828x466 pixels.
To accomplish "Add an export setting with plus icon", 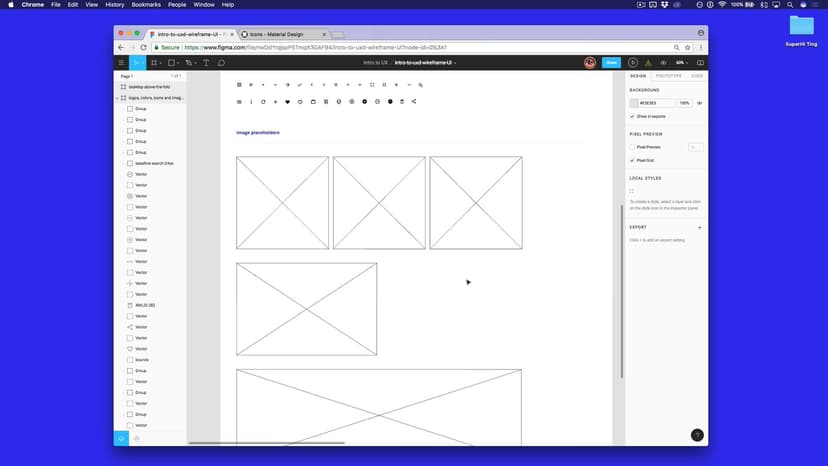I will 699,227.
